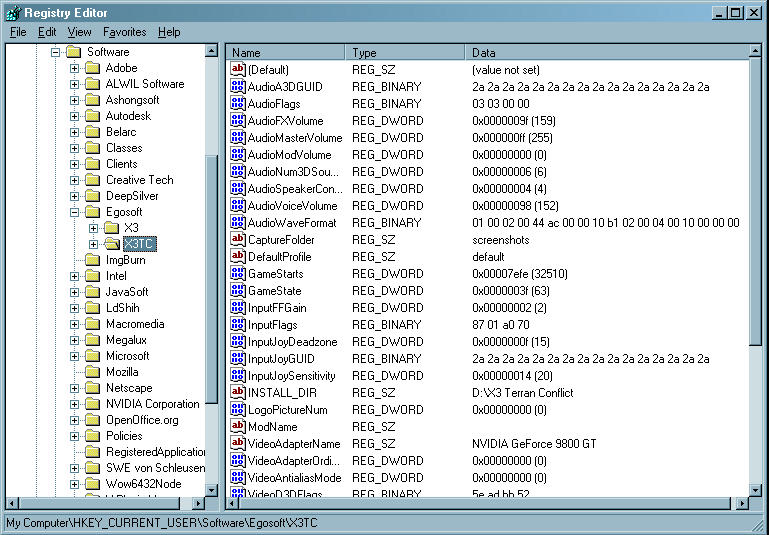Image resolution: width=769 pixels, height=535 pixels.
Task: Click the 'D:\X3 Terran Conflict' data cell
Action: (522, 393)
